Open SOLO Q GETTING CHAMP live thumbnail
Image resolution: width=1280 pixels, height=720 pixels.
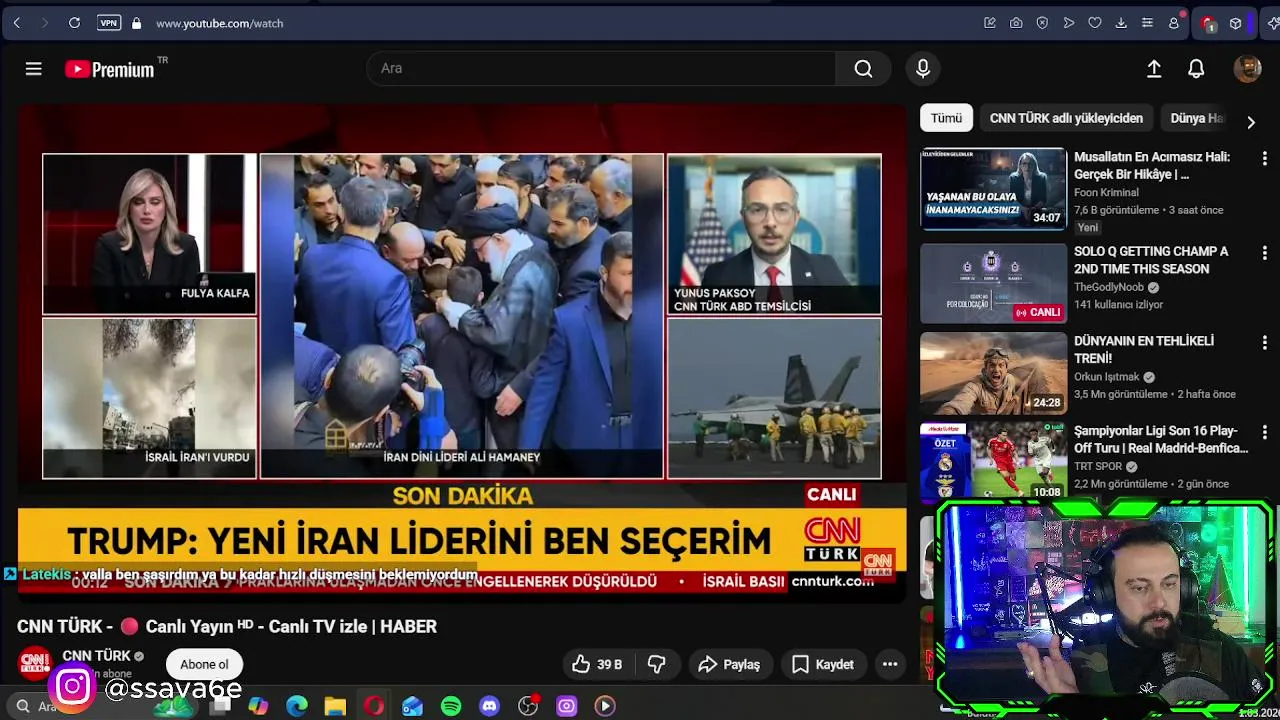coord(993,283)
